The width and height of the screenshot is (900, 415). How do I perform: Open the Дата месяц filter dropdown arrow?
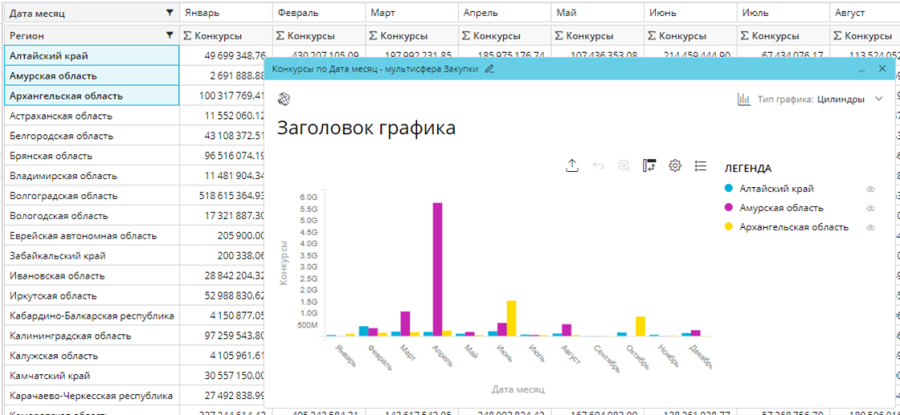[168, 13]
